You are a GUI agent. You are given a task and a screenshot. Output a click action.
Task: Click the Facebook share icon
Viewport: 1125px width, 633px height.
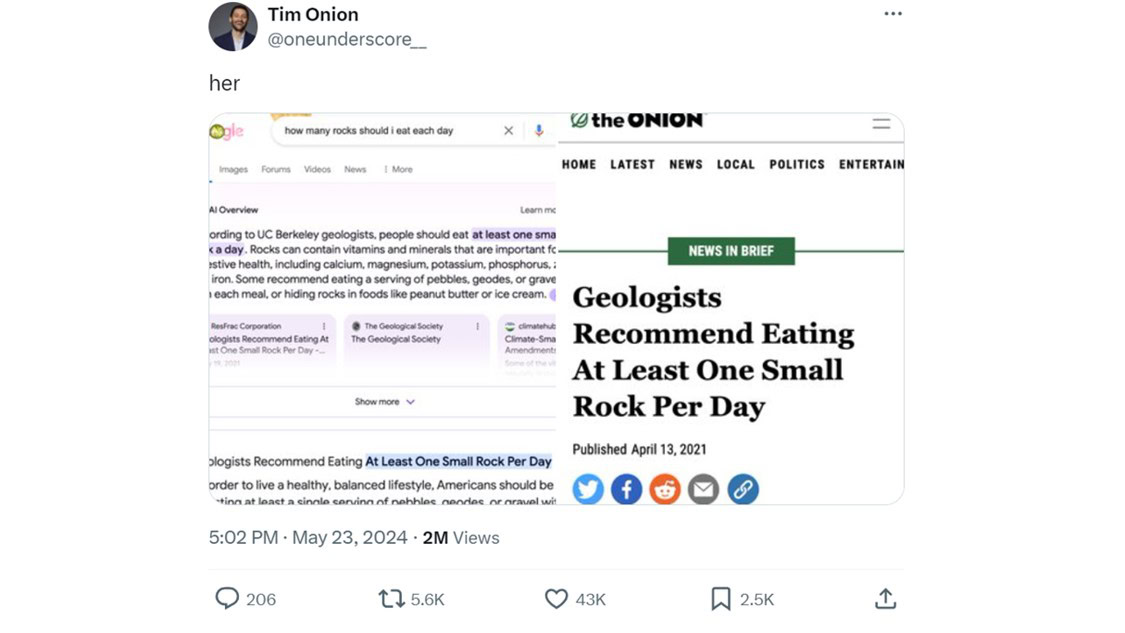click(x=627, y=489)
